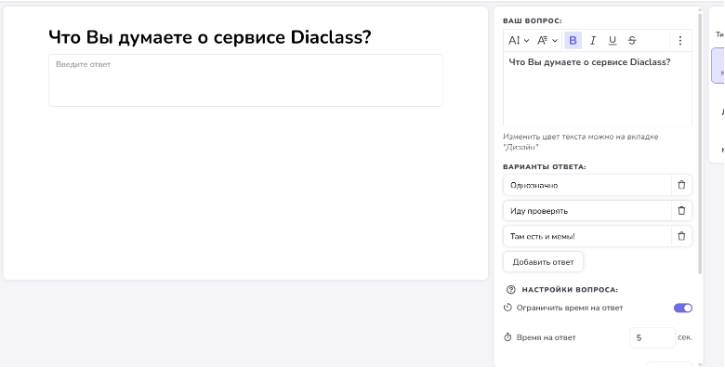Toggle bold formatting in question editor

[573, 41]
